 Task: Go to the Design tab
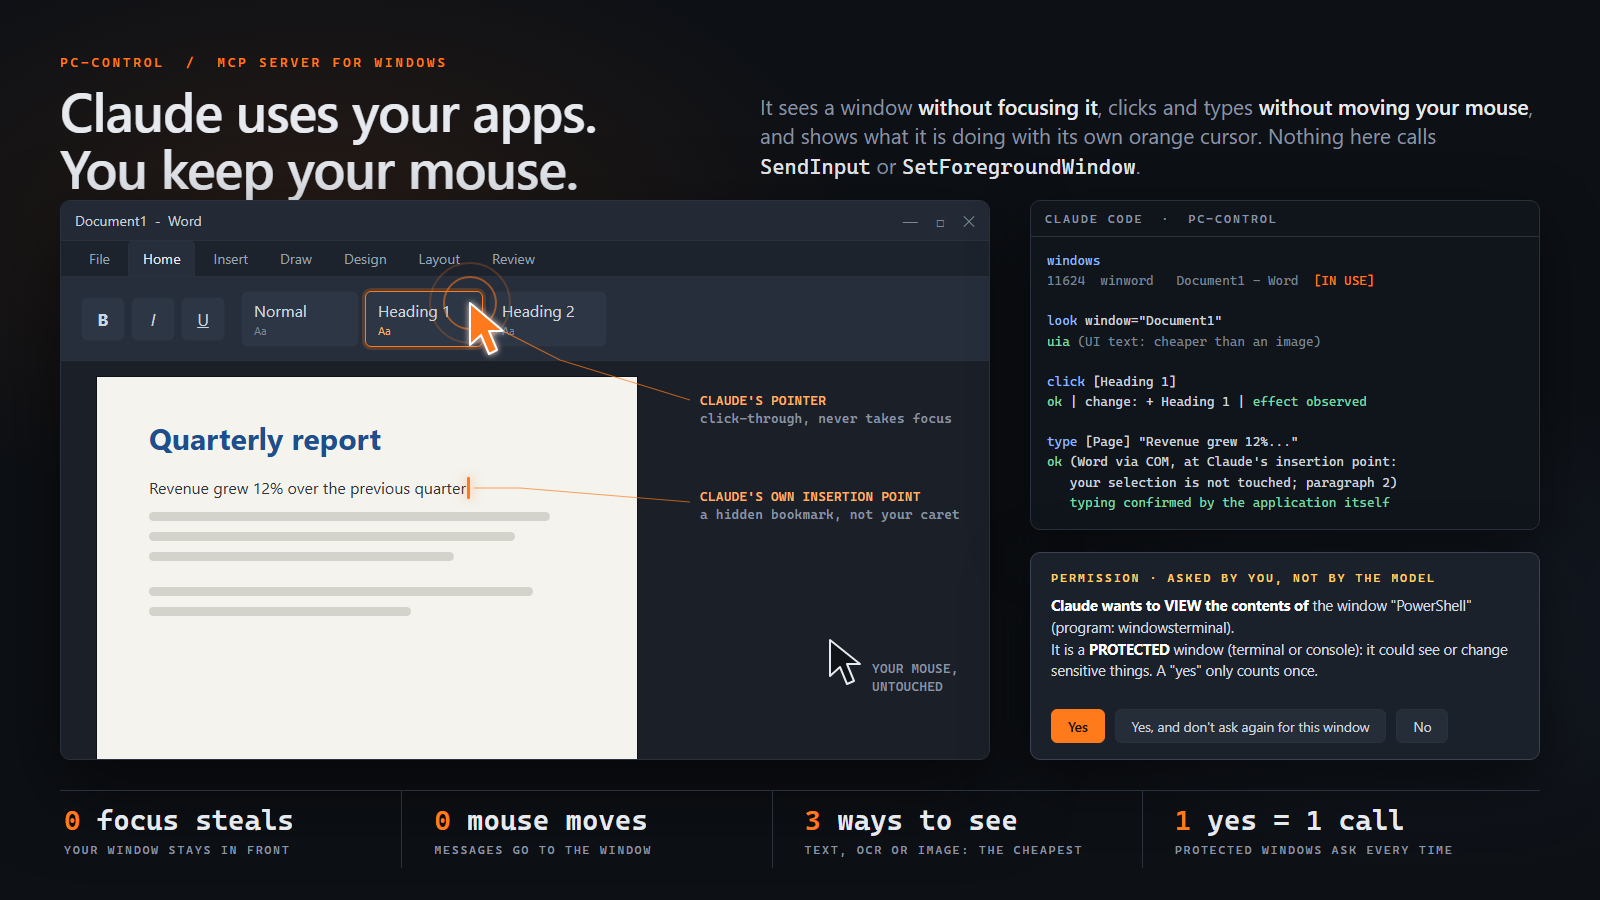pos(365,259)
